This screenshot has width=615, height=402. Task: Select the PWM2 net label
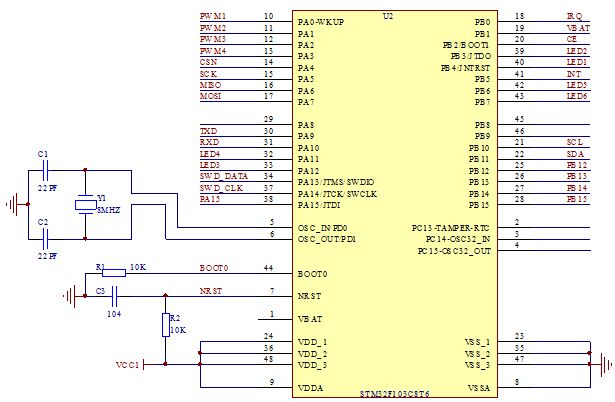point(213,28)
